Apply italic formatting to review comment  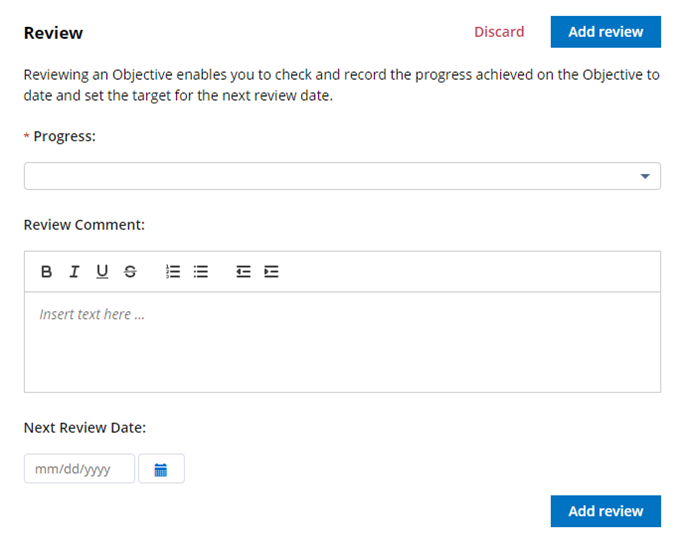[x=74, y=272]
